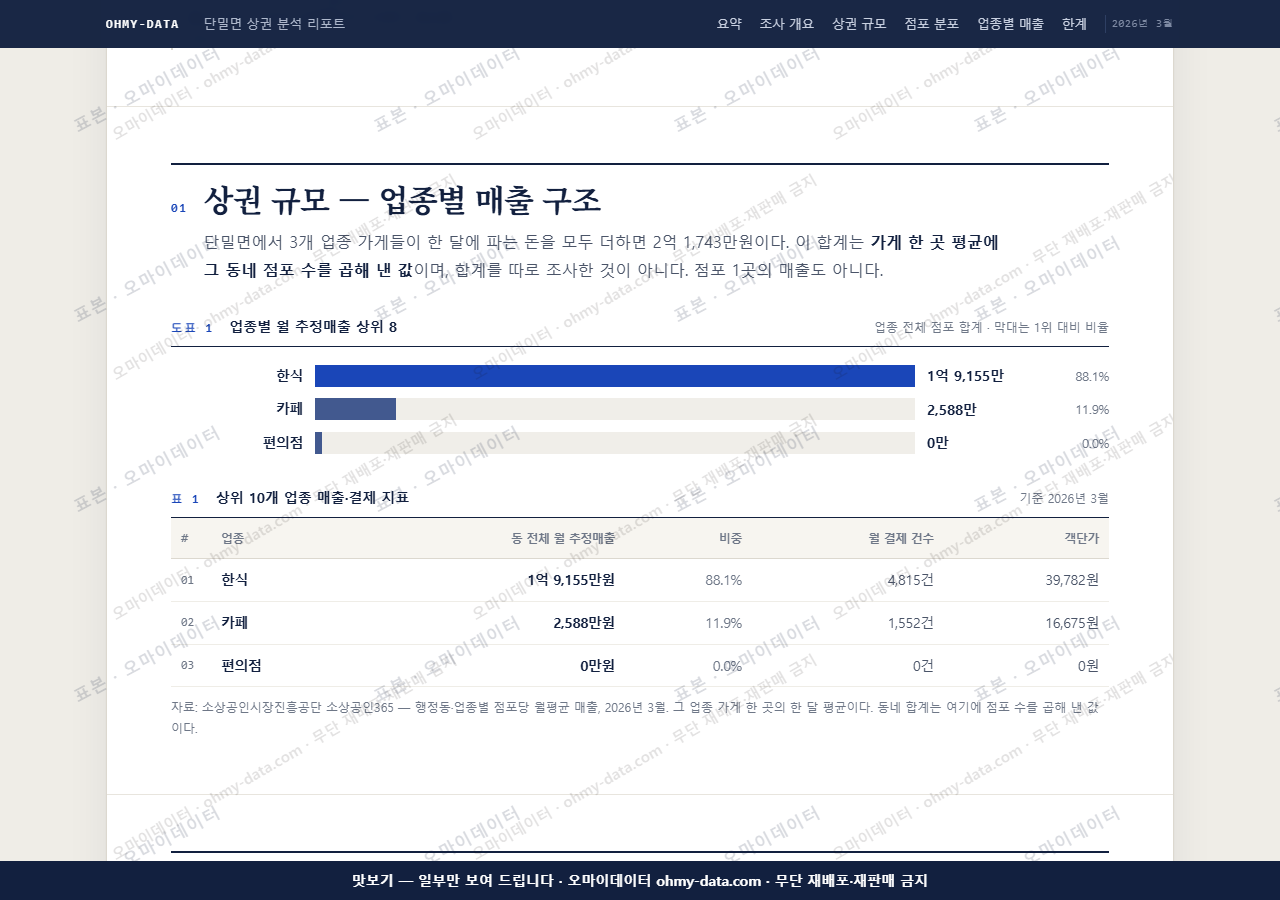This screenshot has width=1280, height=900.
Task: Click the 카페 label in the bar chart
Action: (x=290, y=409)
